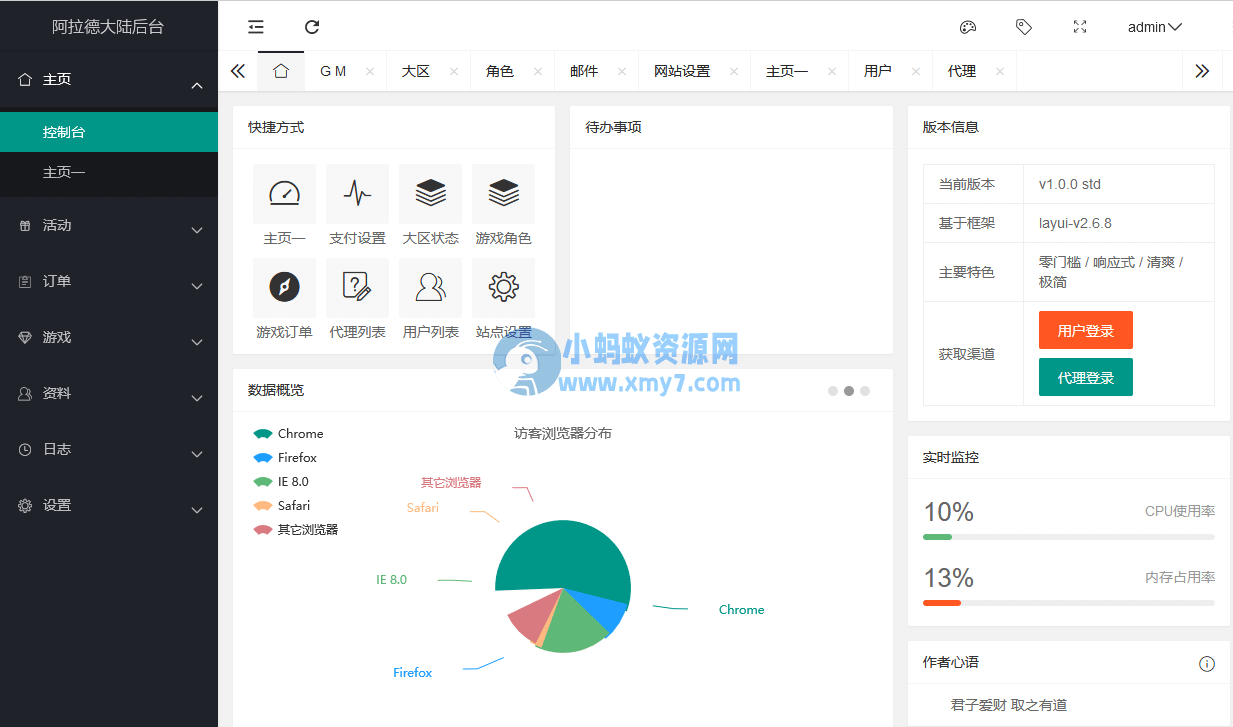Image resolution: width=1233 pixels, height=727 pixels.
Task: Open the theme palette icon
Action: (x=967, y=27)
